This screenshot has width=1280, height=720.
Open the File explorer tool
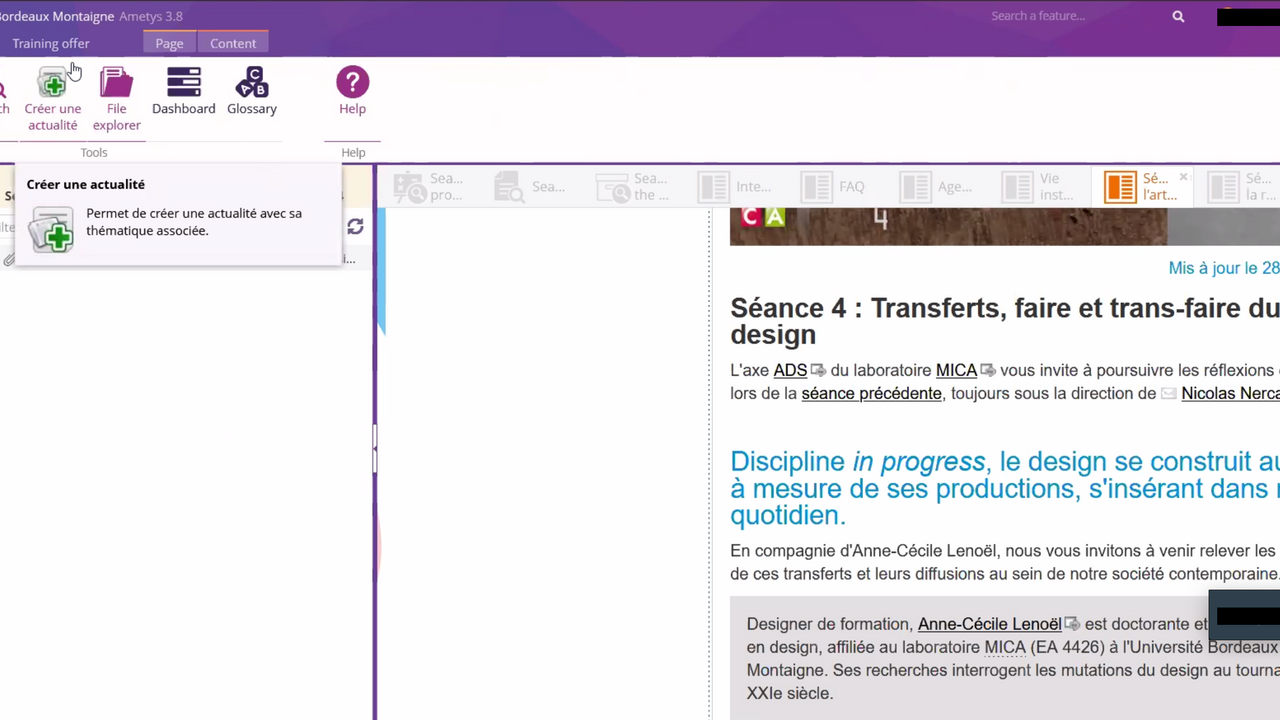pos(116,84)
